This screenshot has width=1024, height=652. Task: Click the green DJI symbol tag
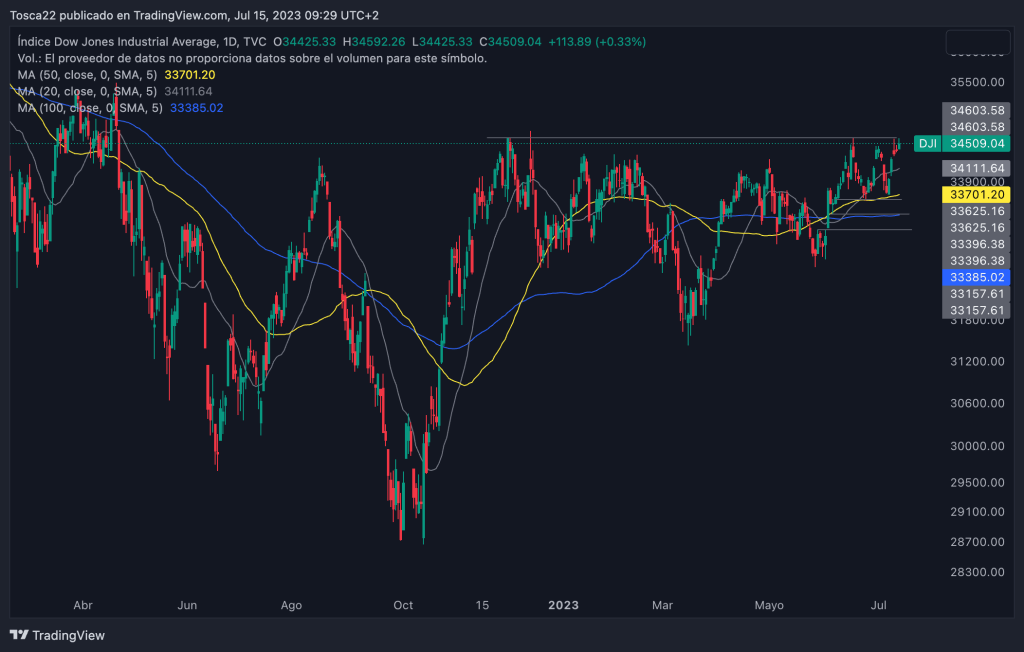(x=927, y=144)
